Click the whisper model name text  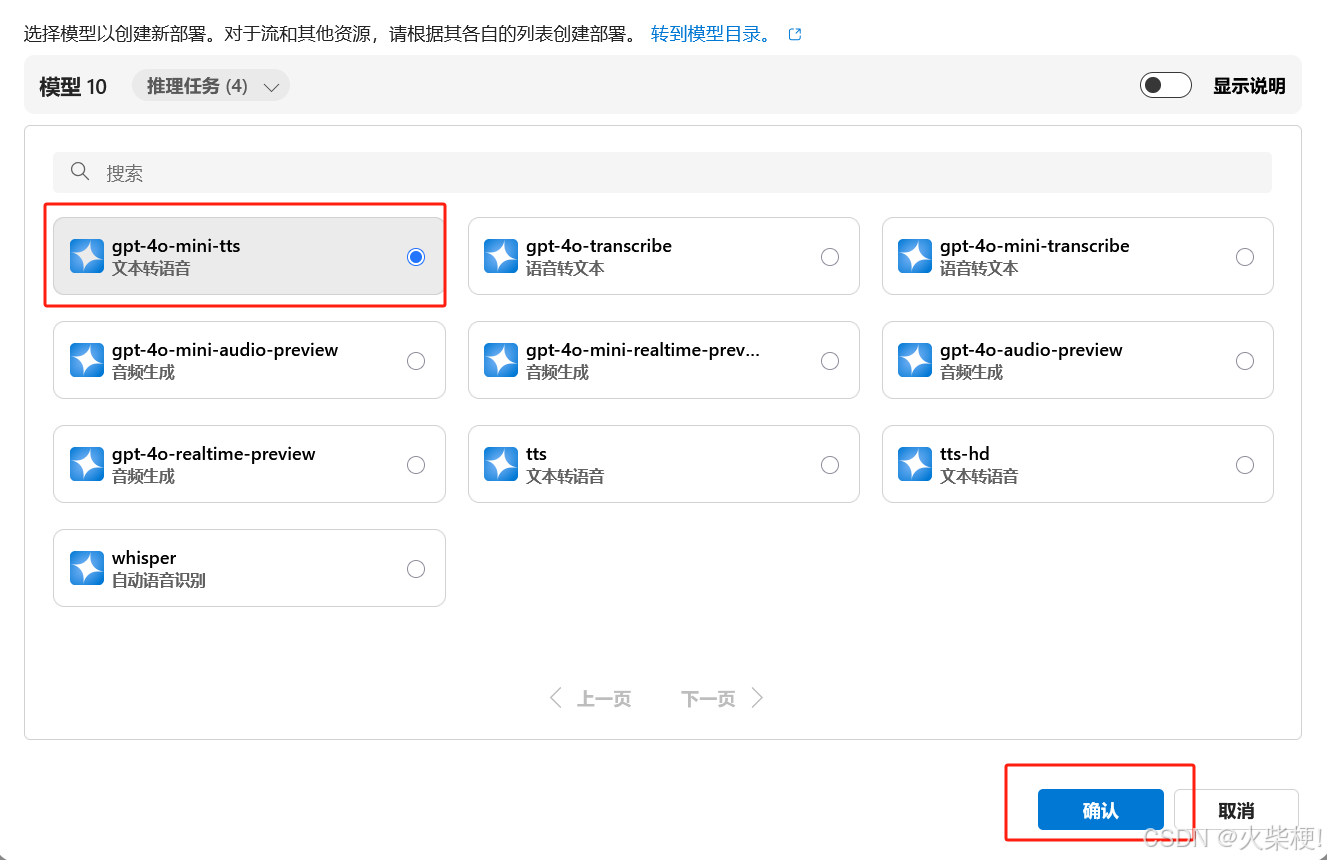144,558
